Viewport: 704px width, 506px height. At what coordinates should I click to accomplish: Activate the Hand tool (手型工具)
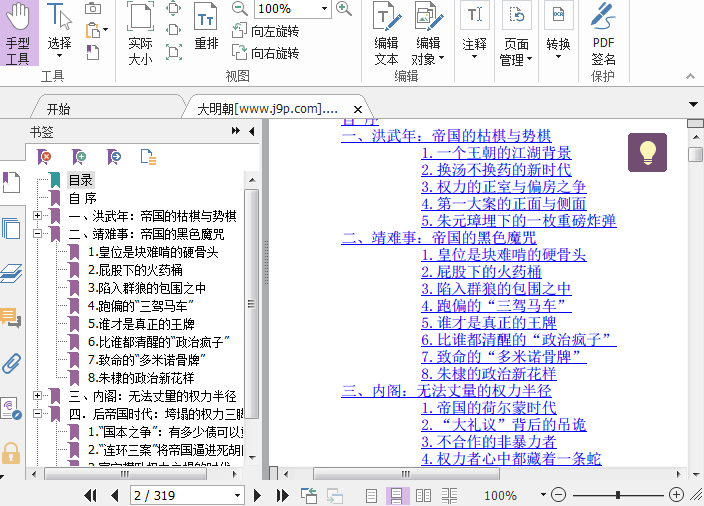click(x=18, y=33)
